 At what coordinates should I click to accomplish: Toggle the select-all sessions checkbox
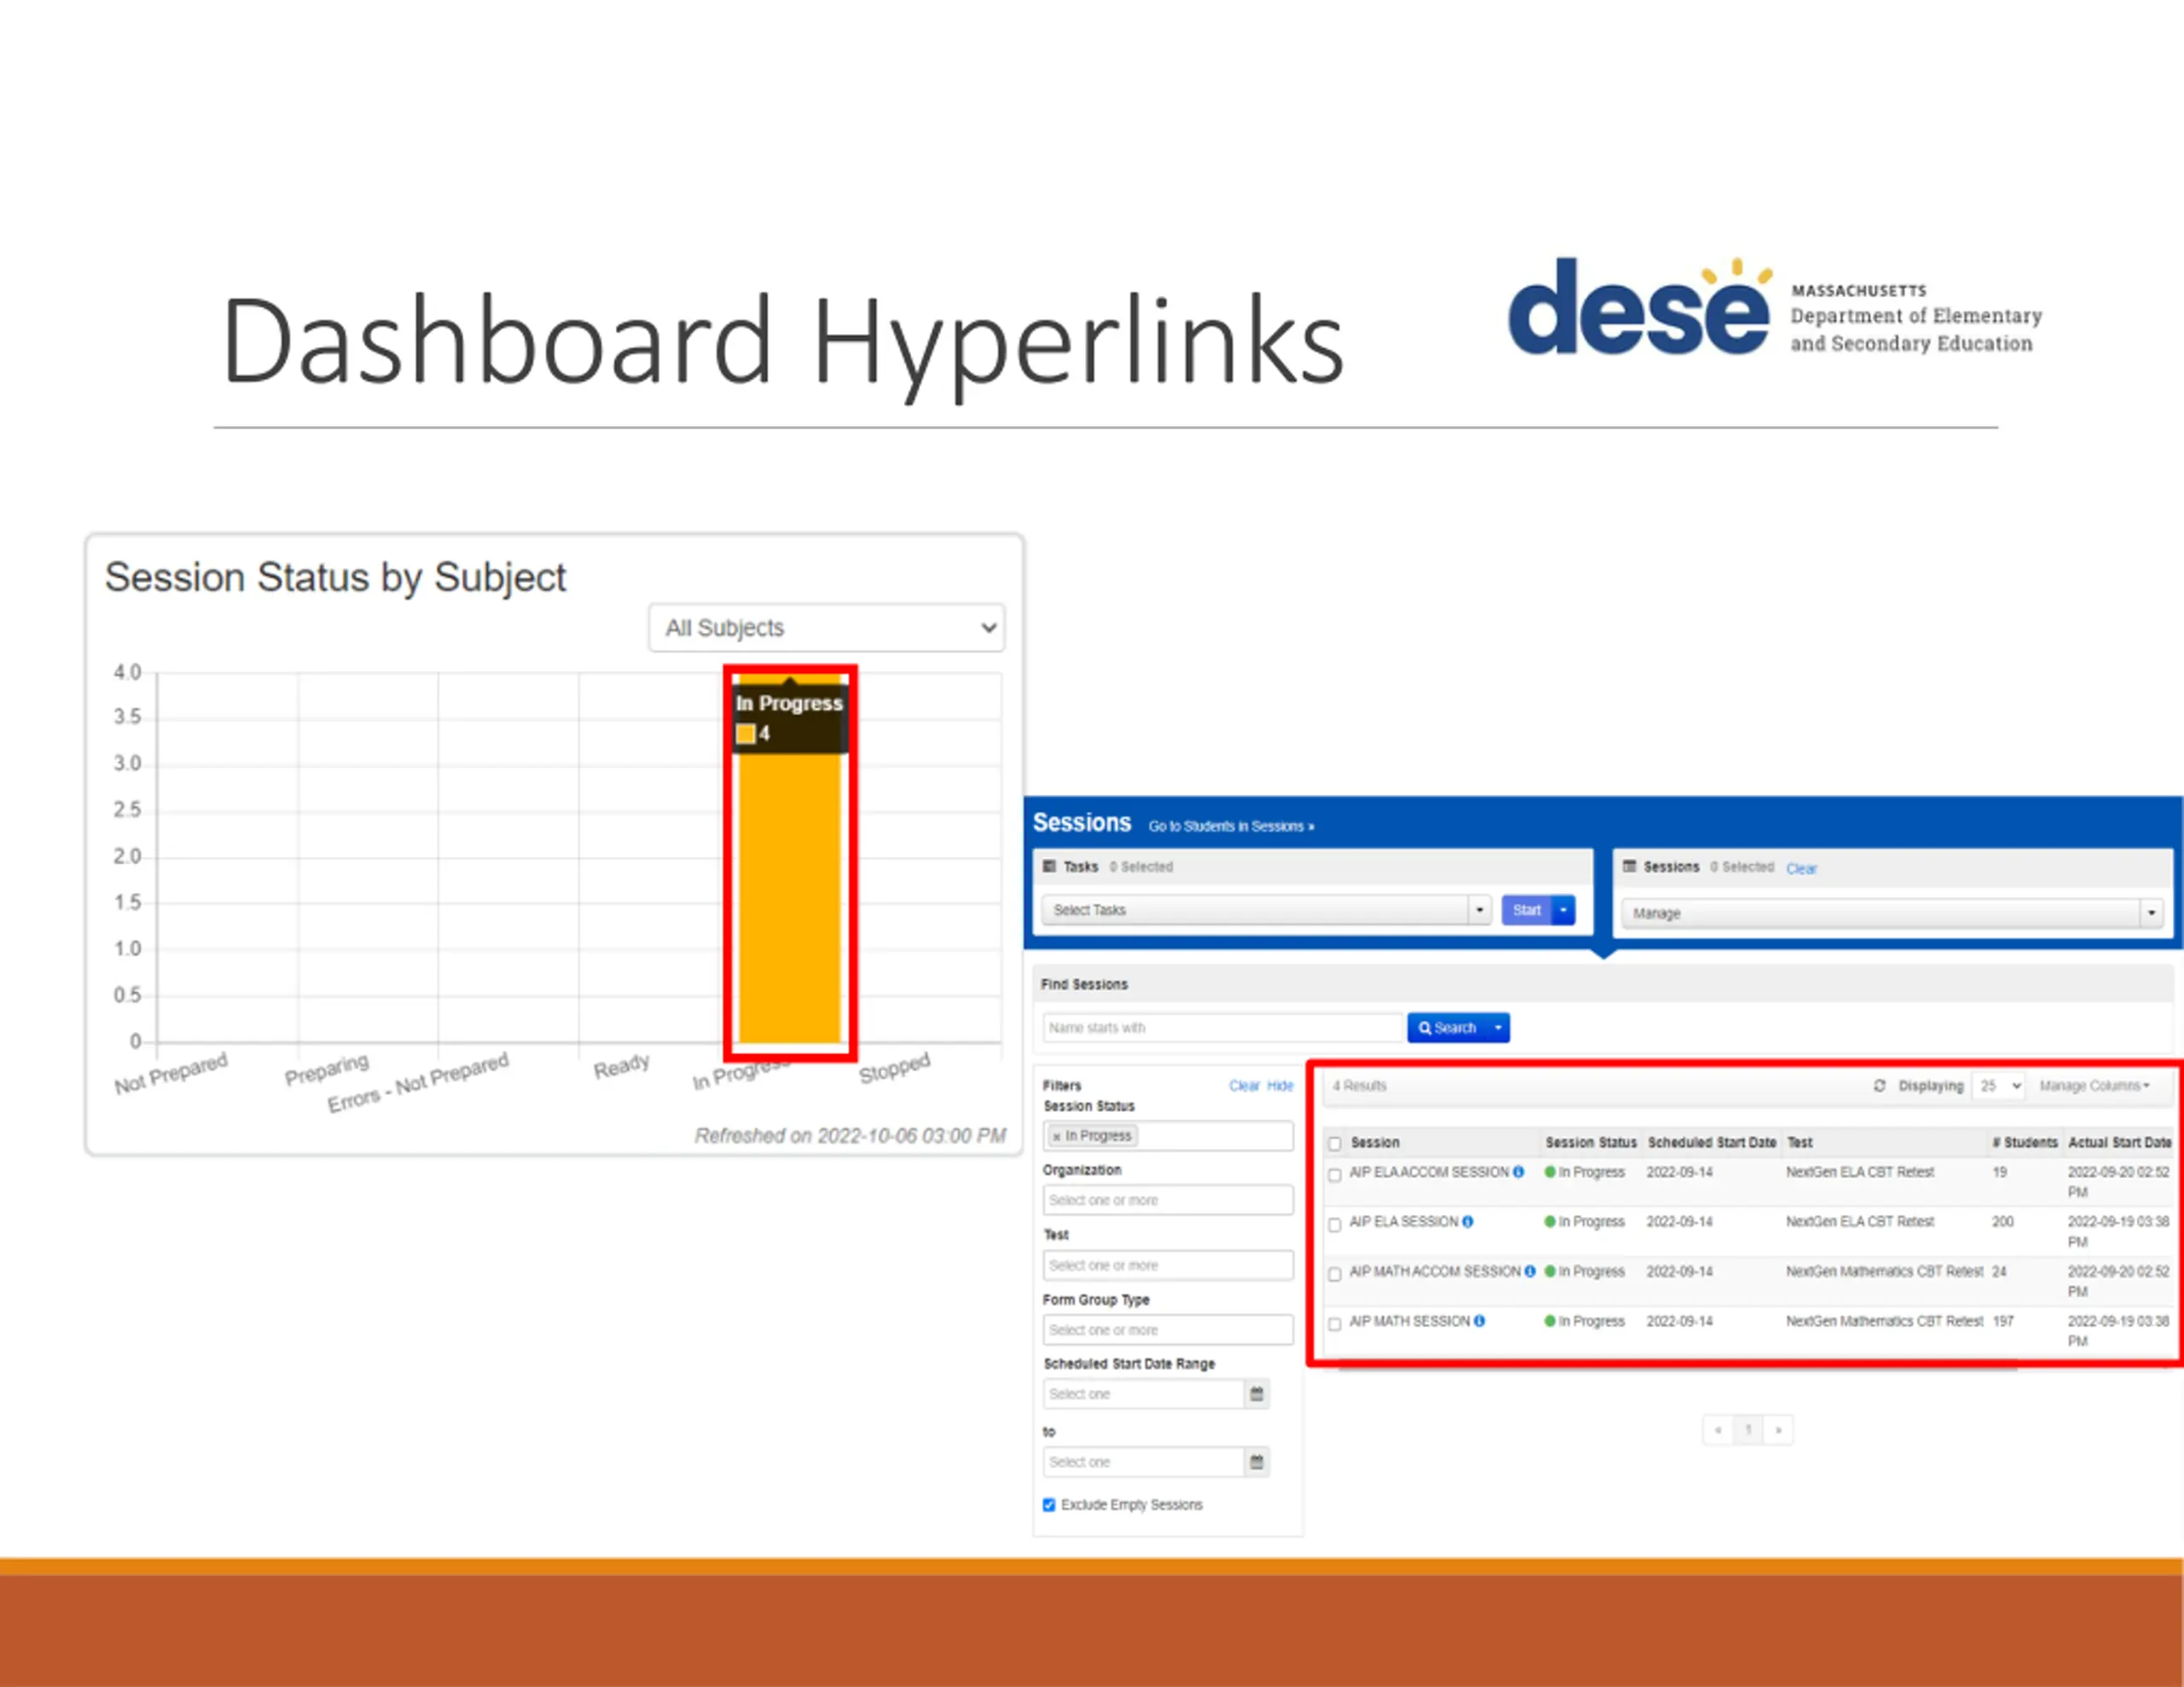click(1334, 1144)
